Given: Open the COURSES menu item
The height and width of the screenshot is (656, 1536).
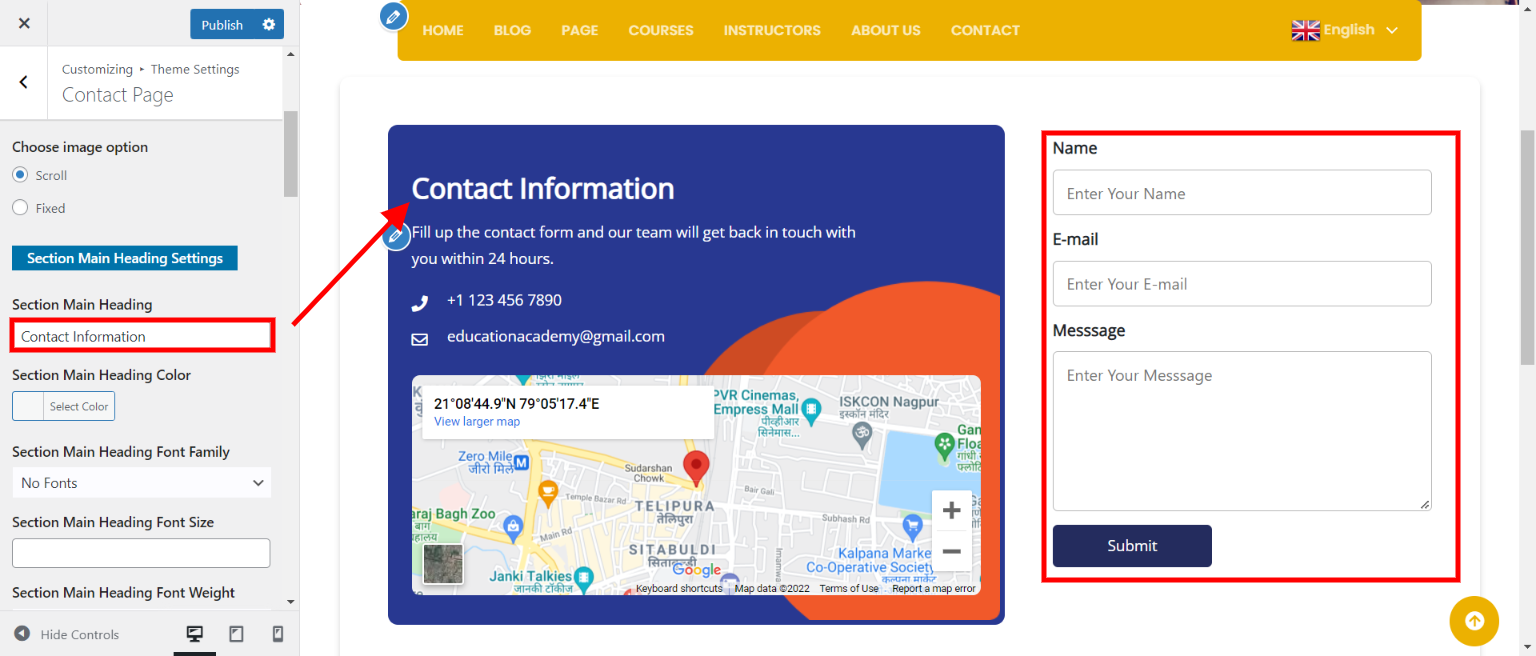Looking at the screenshot, I should [660, 30].
